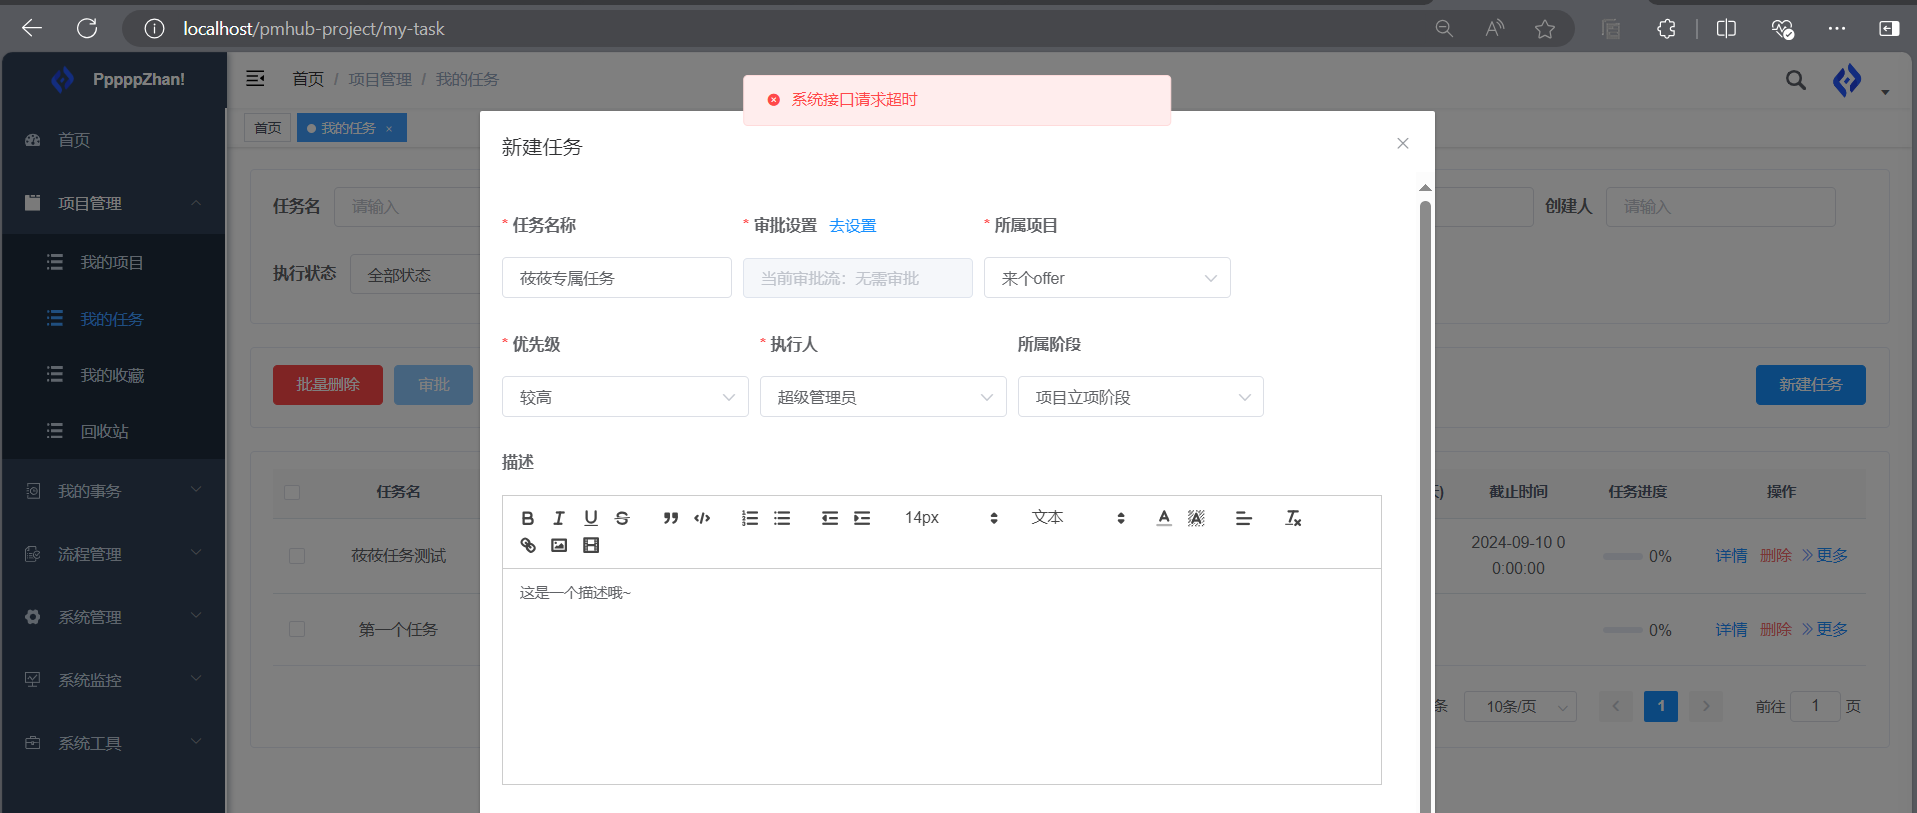
Task: Open the 执行人 dropdown showing 超级管理员
Action: pos(883,397)
